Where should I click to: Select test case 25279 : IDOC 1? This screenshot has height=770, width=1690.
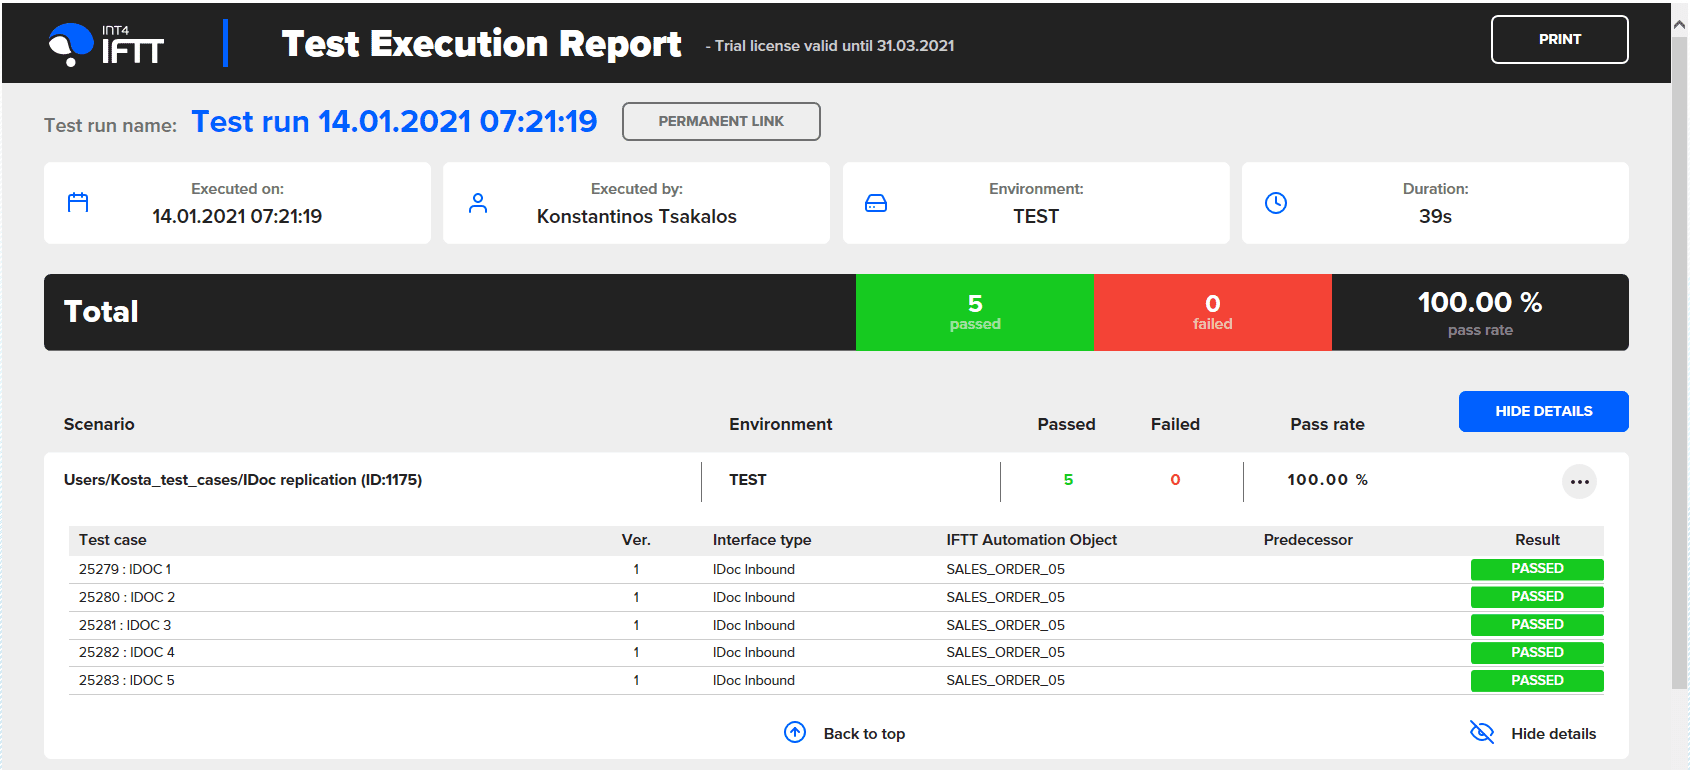pyautogui.click(x=125, y=569)
